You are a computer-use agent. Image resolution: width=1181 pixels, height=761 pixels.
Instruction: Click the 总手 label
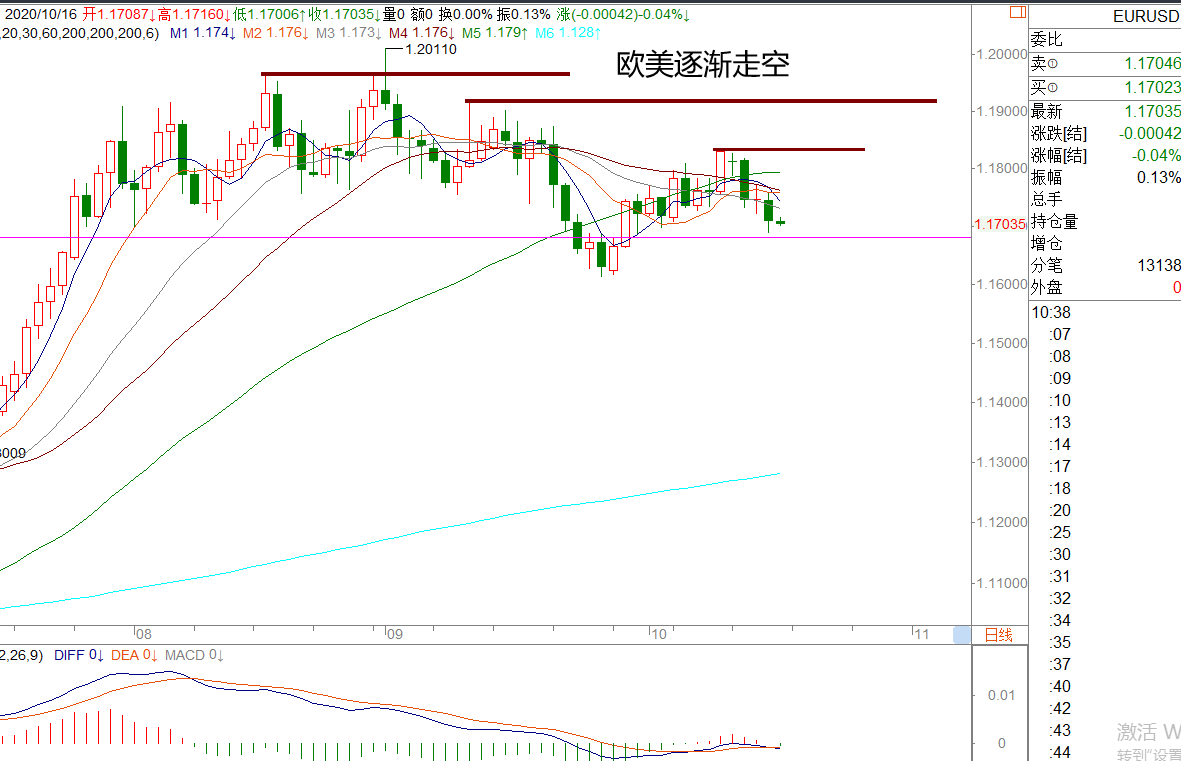click(1046, 199)
